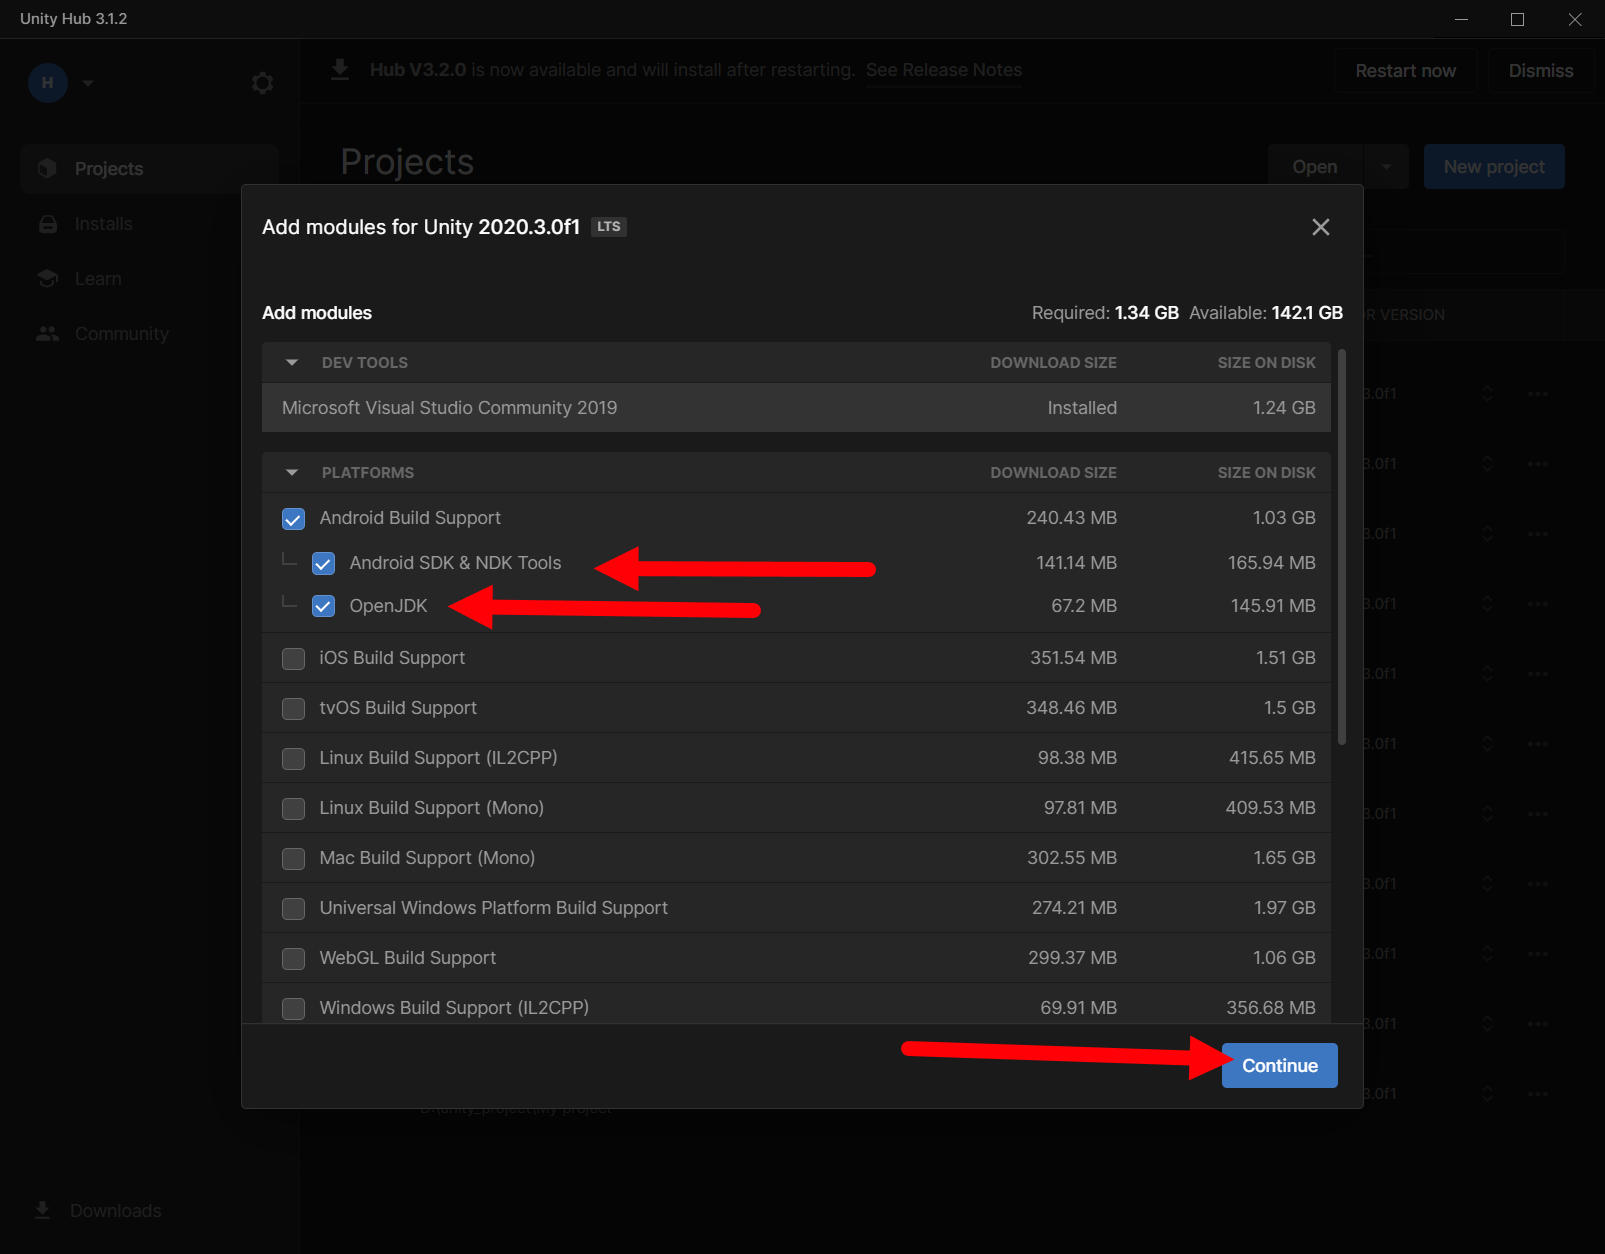Click Restart now button

[x=1405, y=71]
